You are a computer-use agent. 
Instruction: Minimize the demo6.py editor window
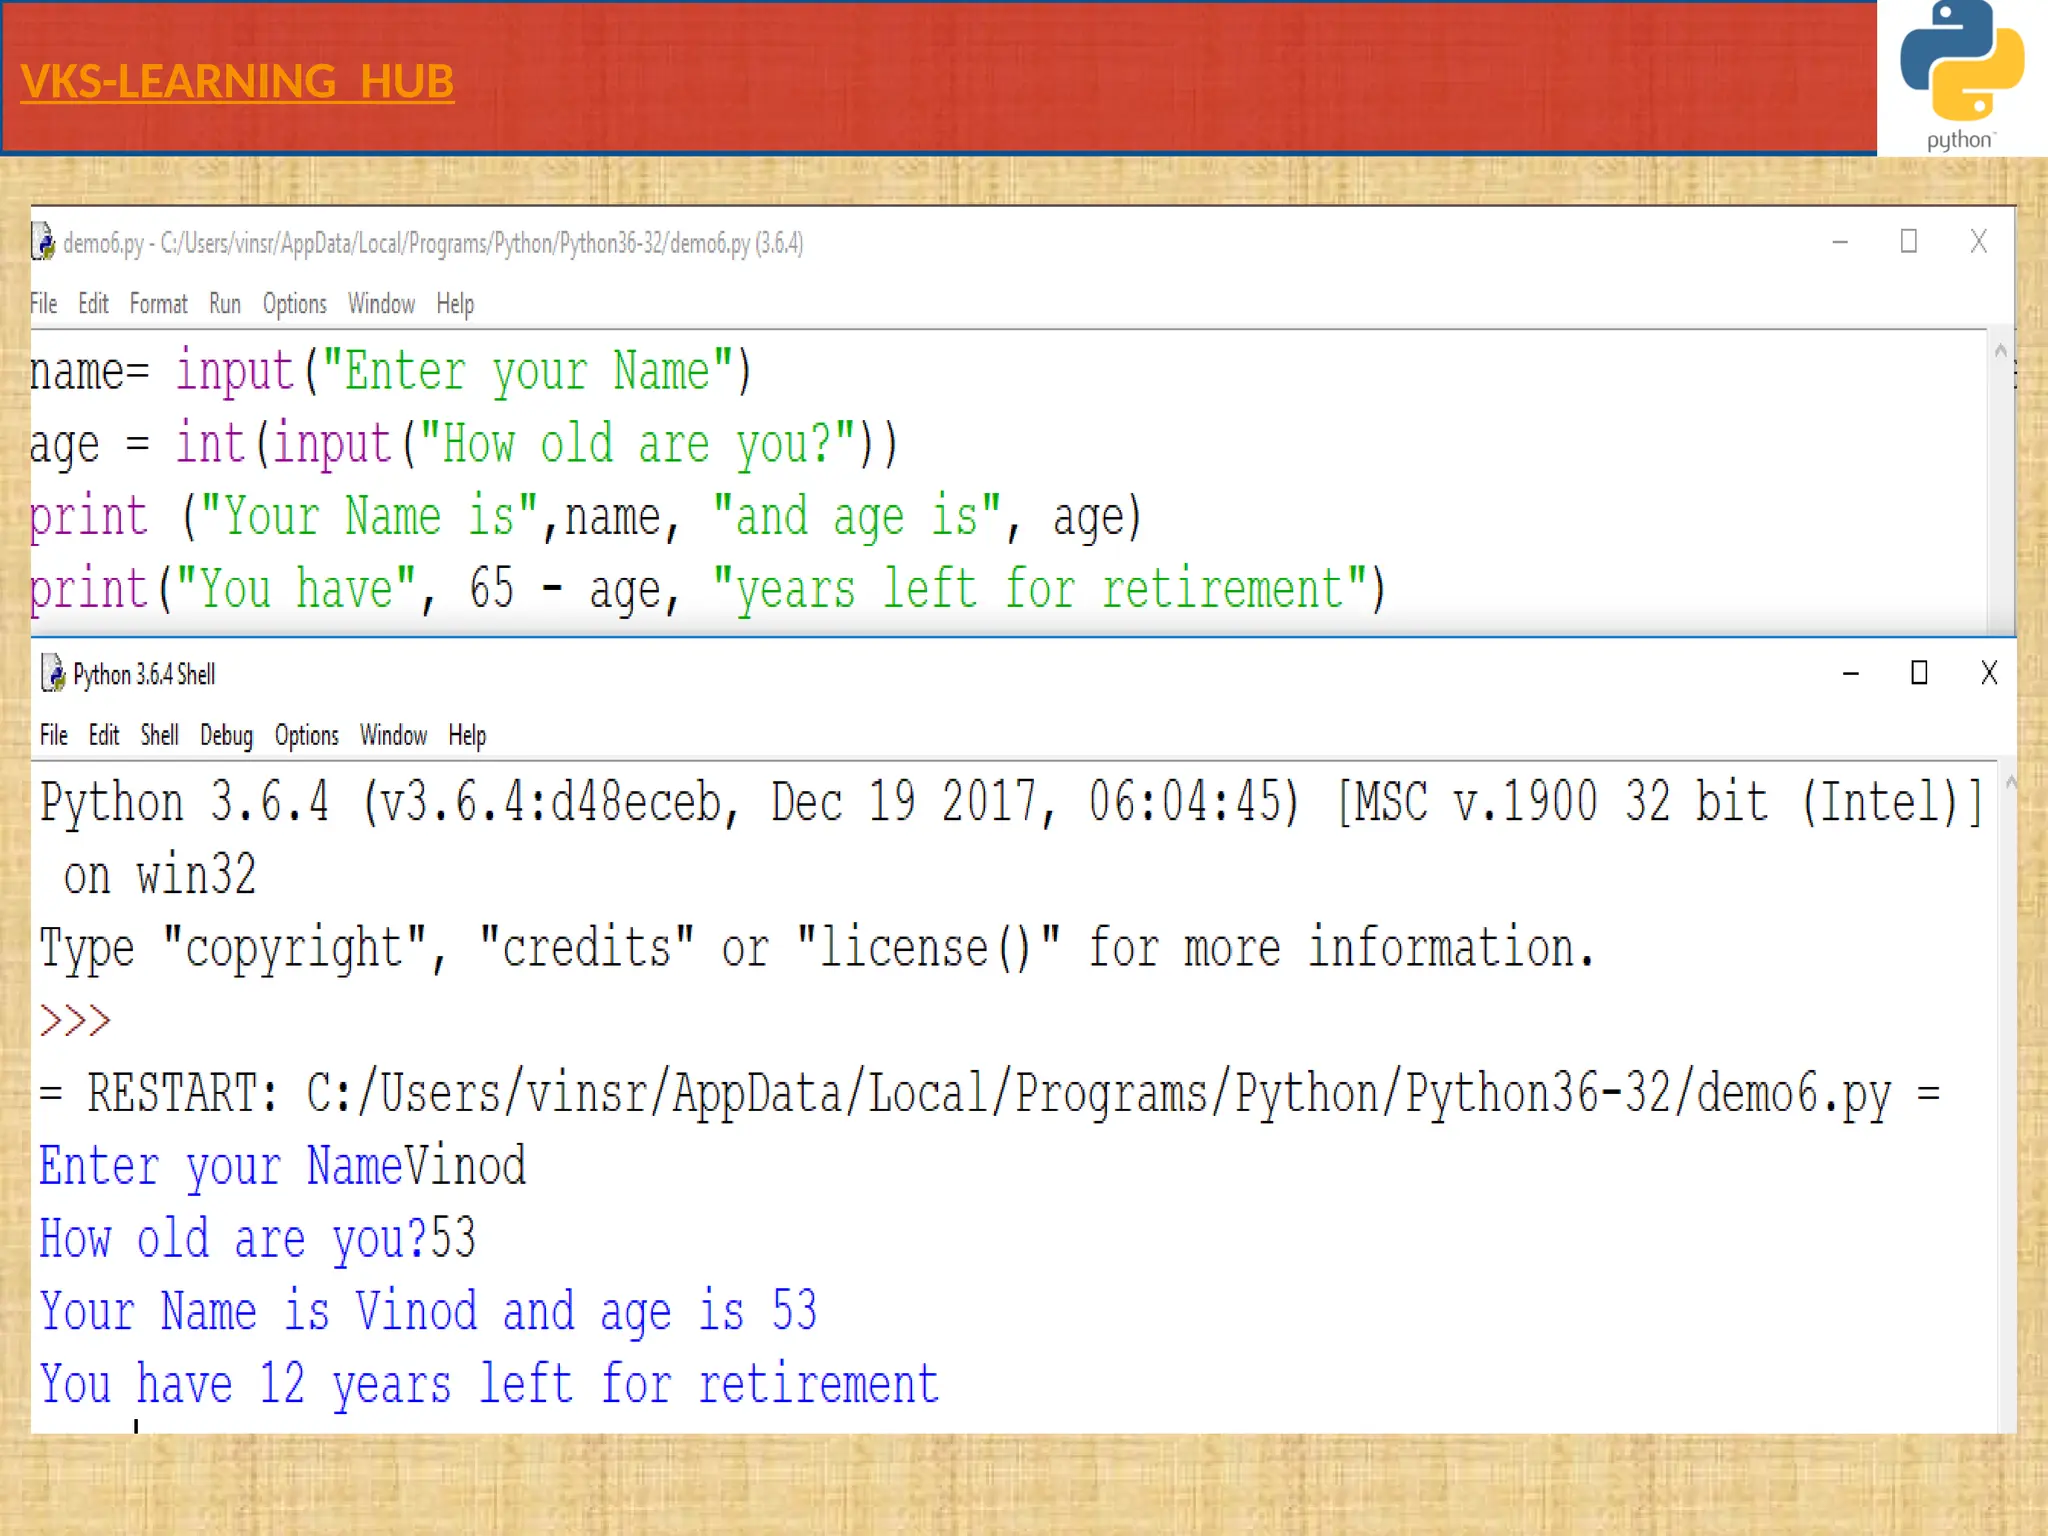click(1839, 242)
